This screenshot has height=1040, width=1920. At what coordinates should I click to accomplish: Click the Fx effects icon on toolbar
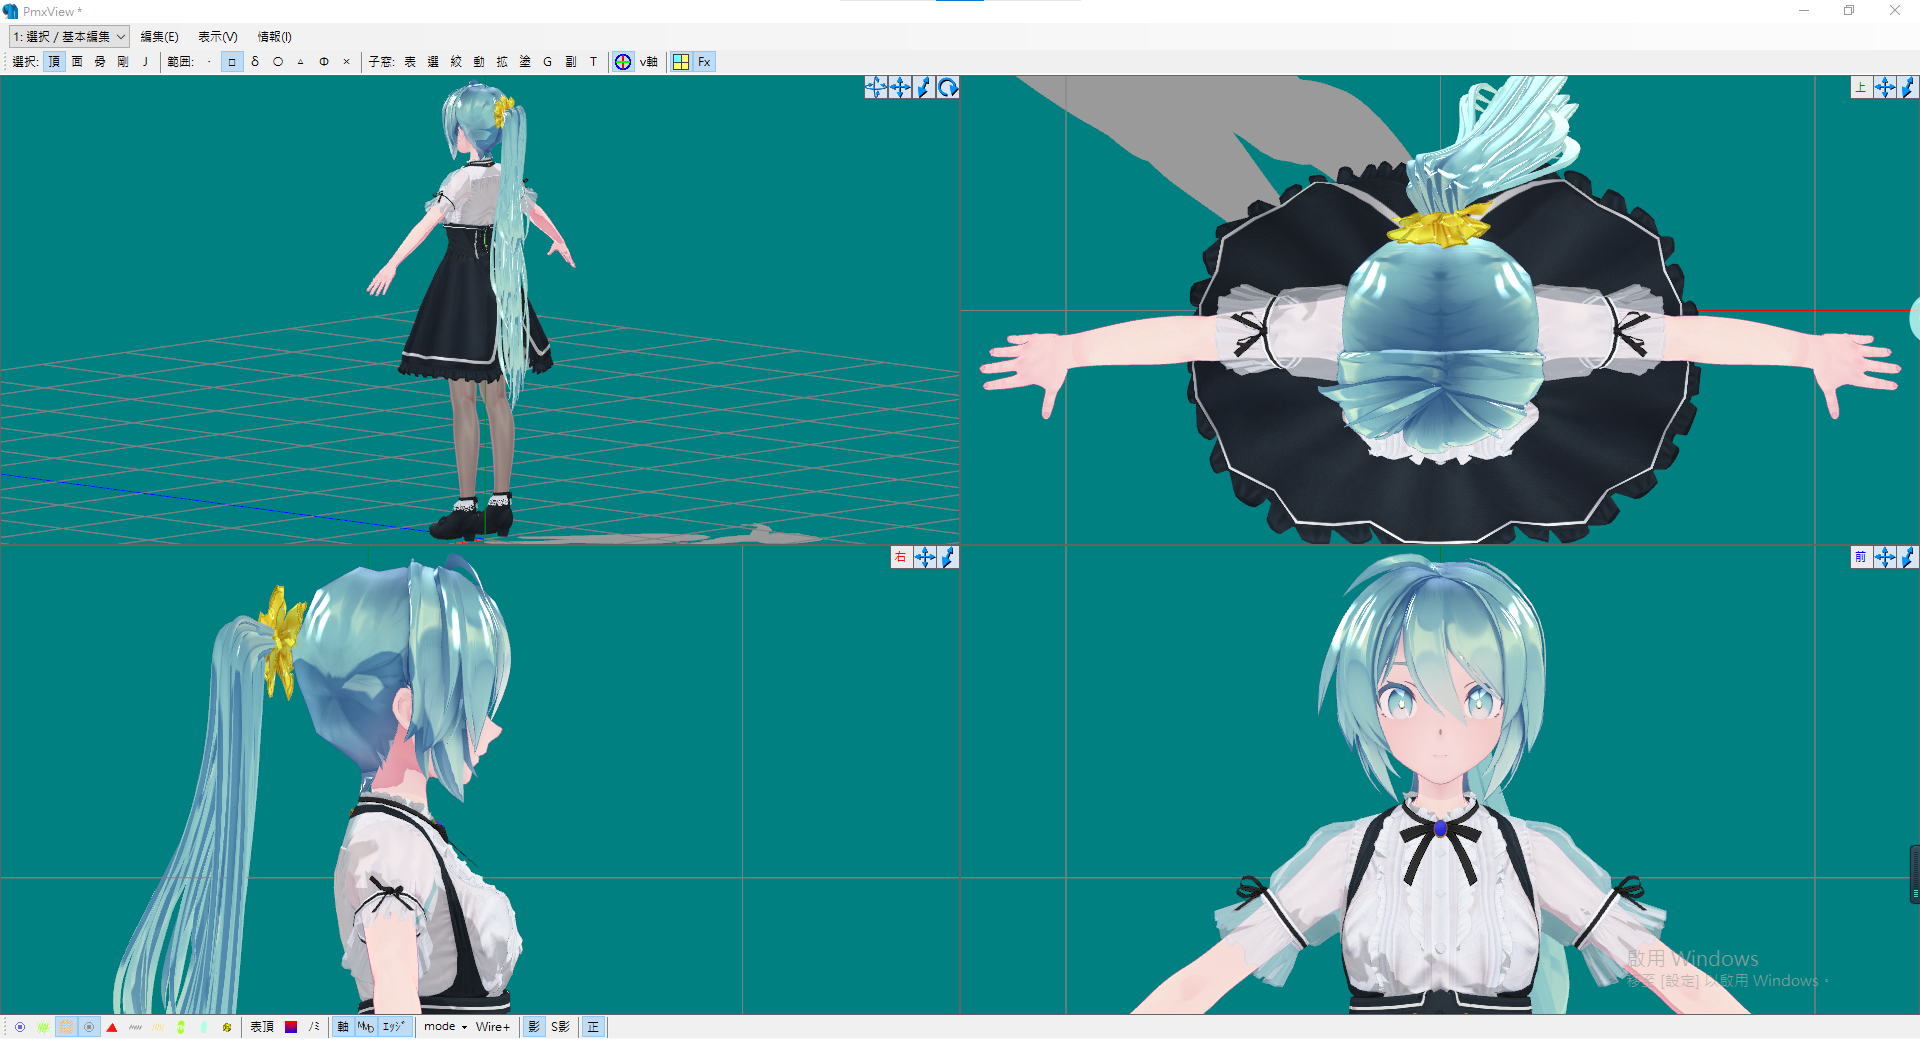click(x=705, y=61)
